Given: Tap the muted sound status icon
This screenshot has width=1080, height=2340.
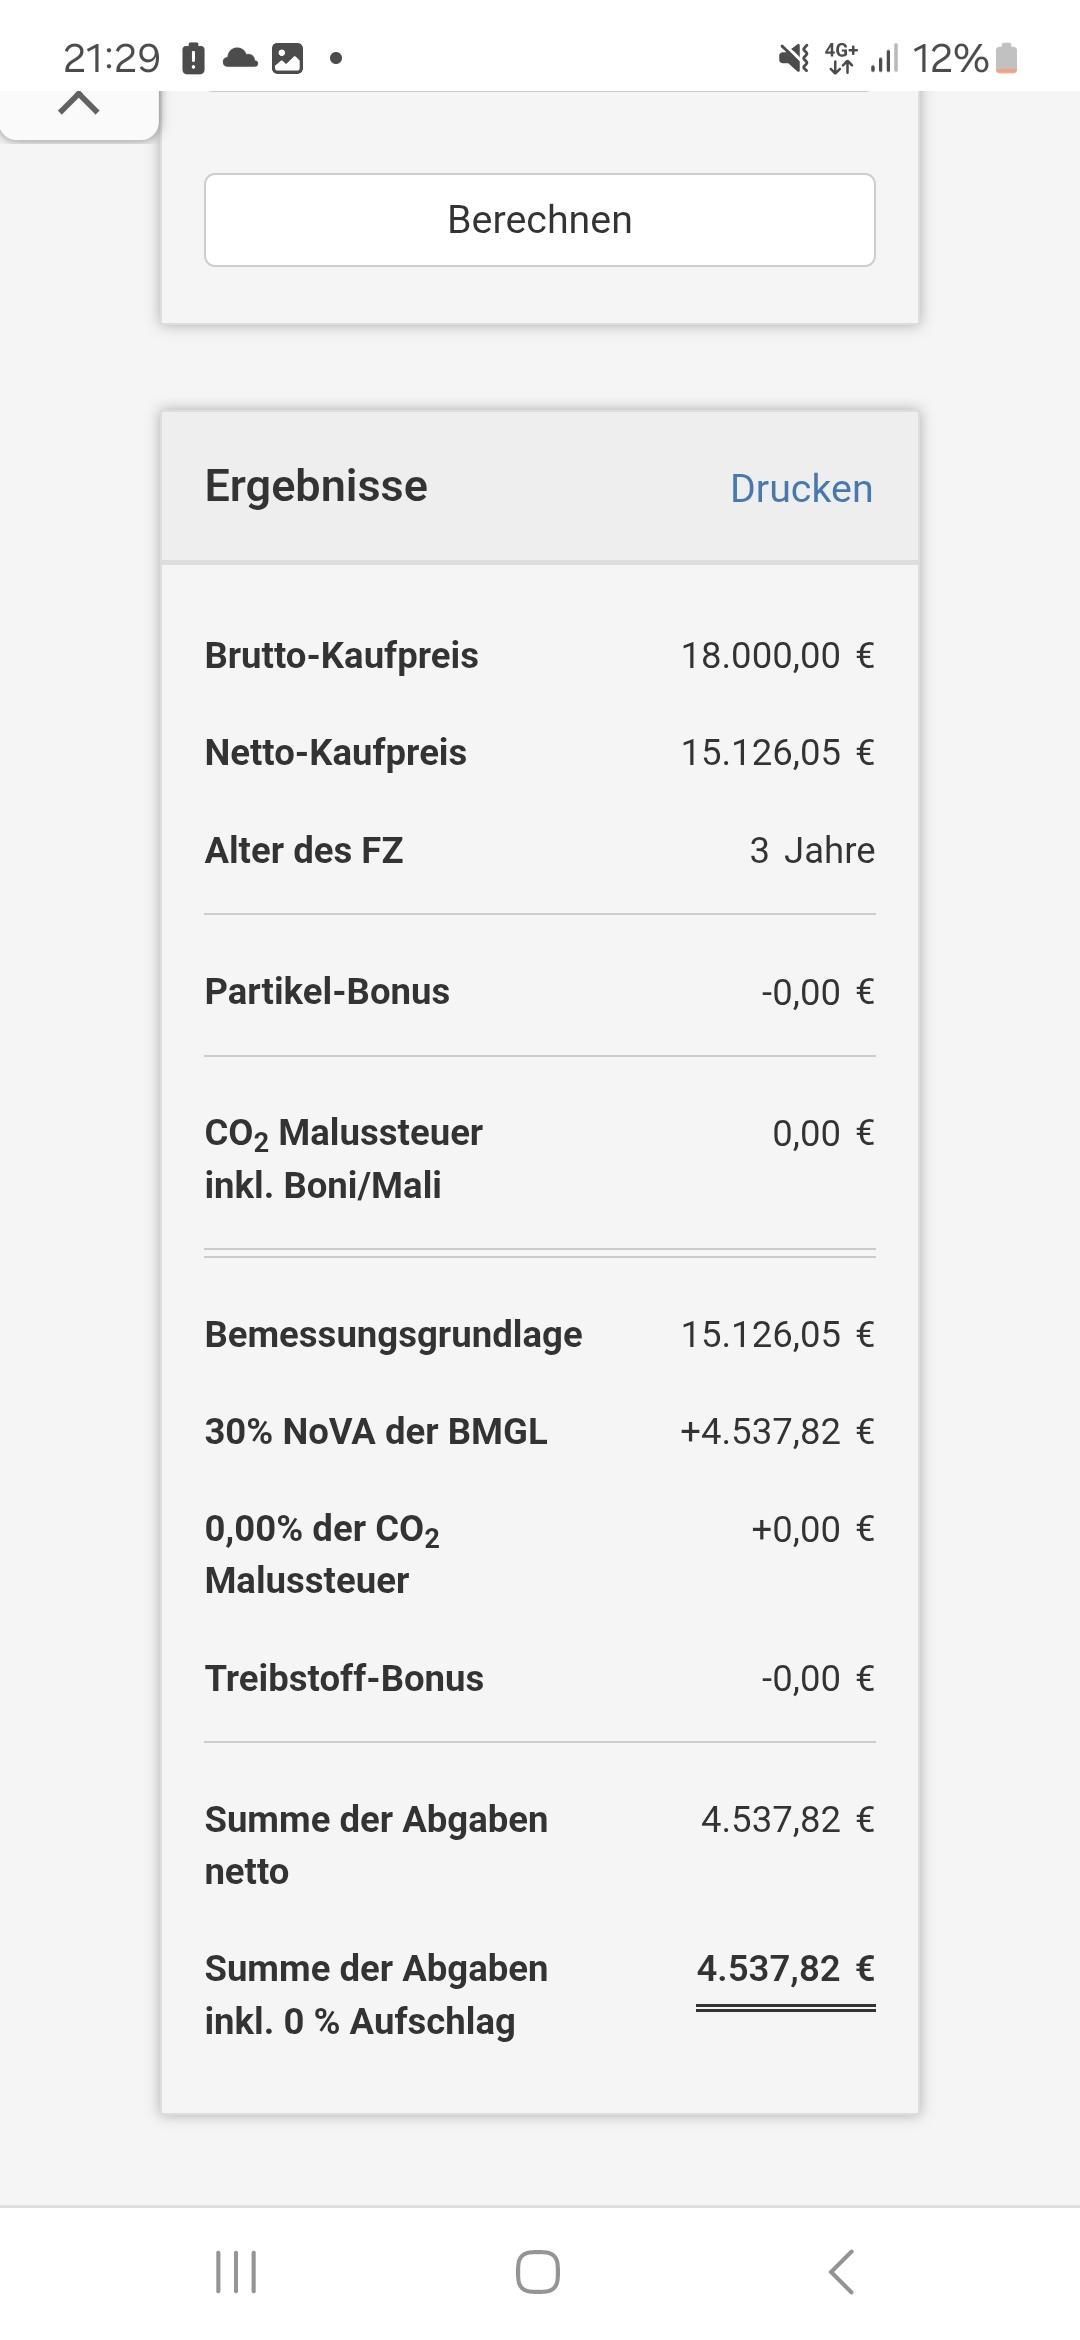Looking at the screenshot, I should 794,59.
